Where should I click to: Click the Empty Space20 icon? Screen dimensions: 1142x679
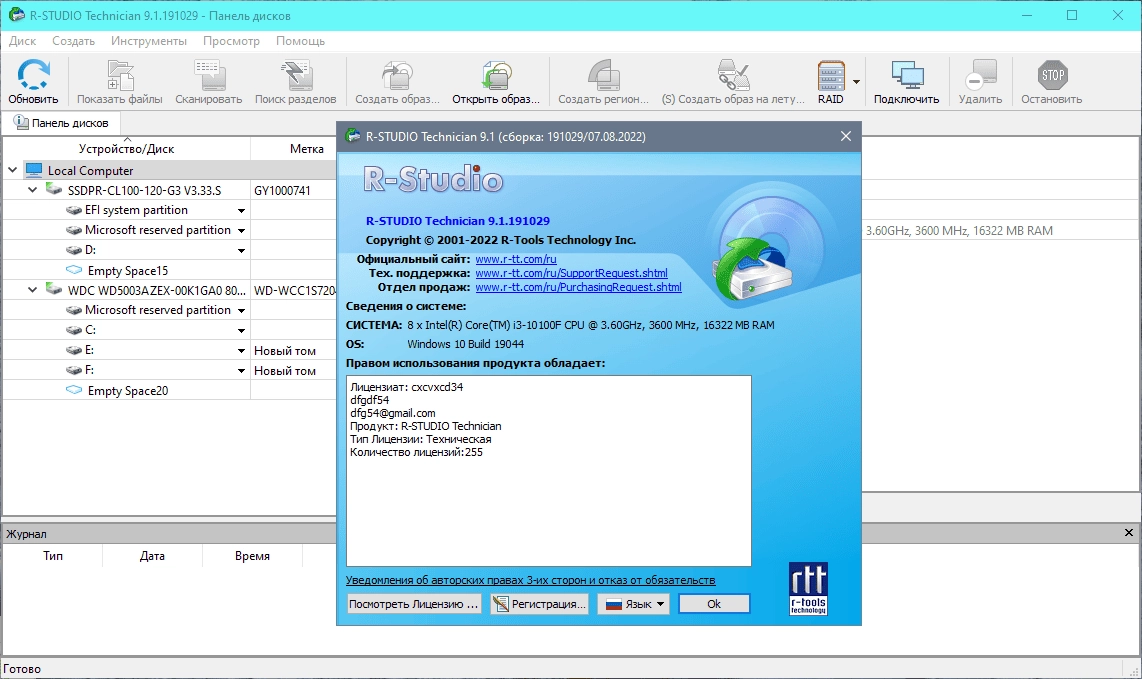pos(74,390)
